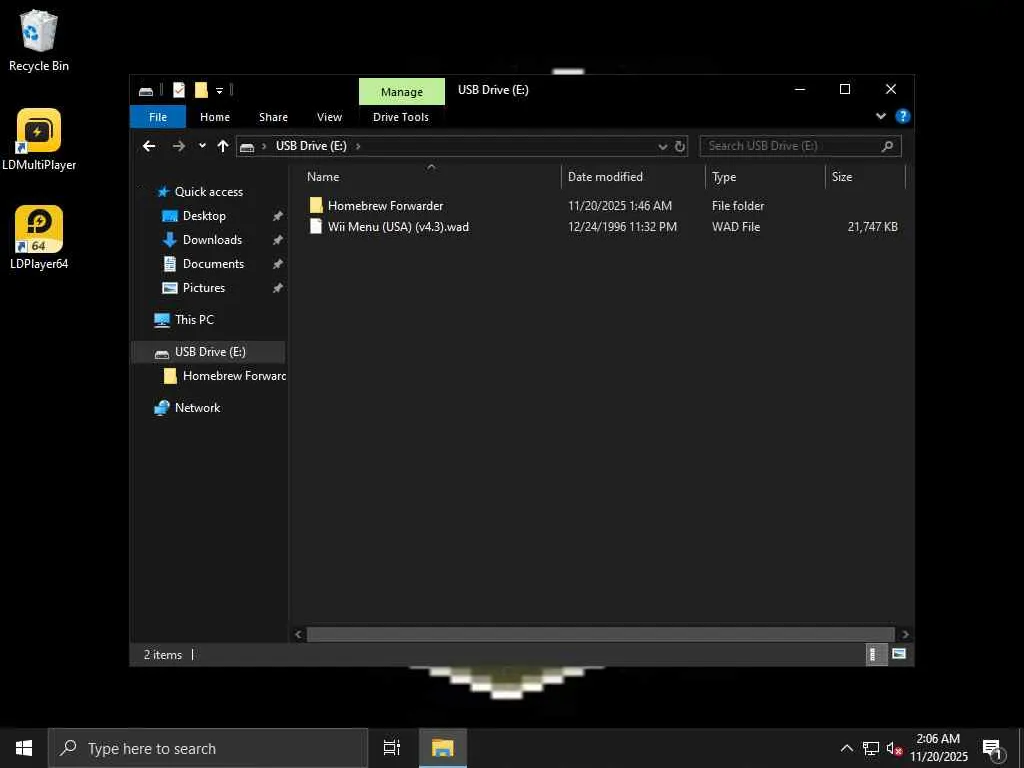Click the Wii Menu wad file icon

coord(316,227)
